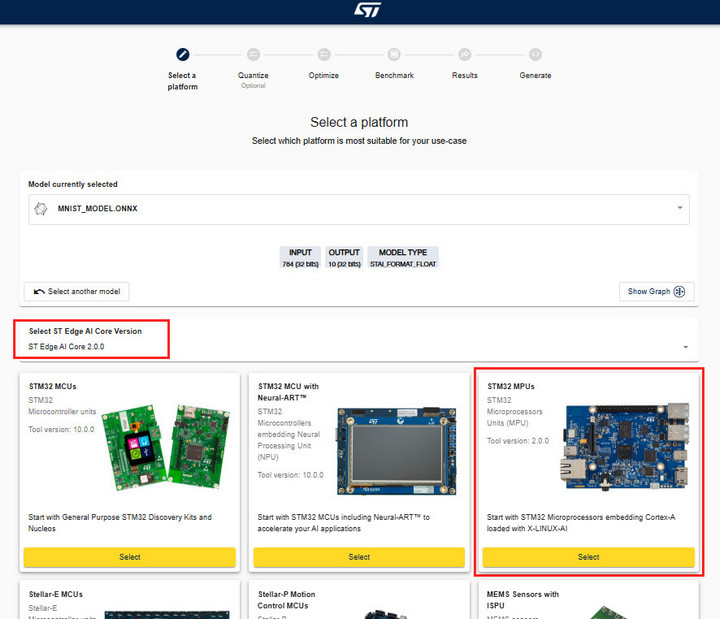
Task: Click the Select another model button
Action: (x=77, y=292)
